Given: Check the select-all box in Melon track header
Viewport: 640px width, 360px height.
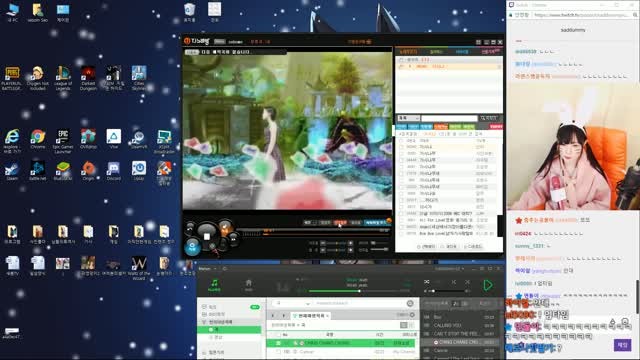Looking at the screenshot, I should tap(278, 334).
